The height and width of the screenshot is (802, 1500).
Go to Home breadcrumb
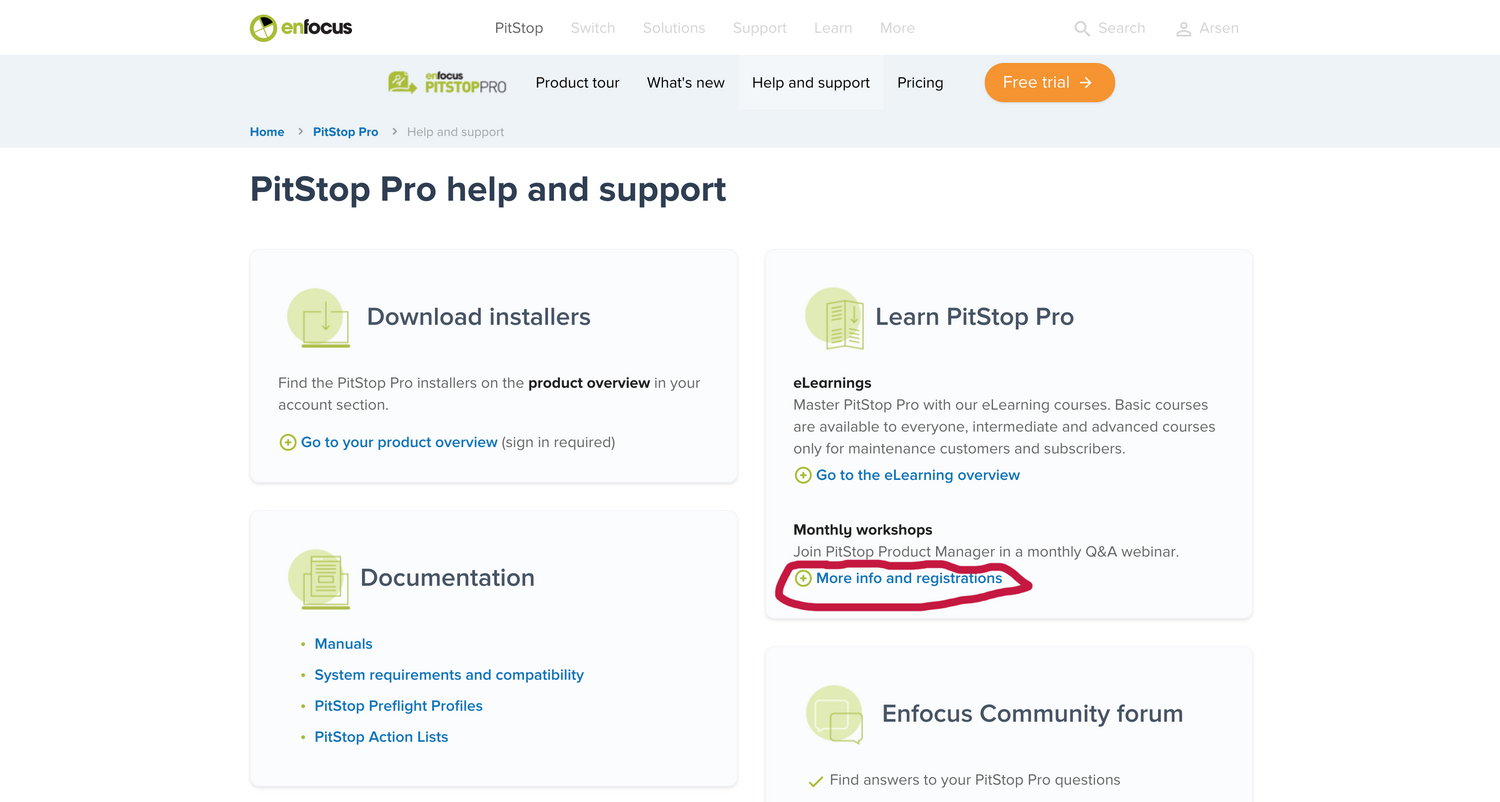(x=267, y=132)
